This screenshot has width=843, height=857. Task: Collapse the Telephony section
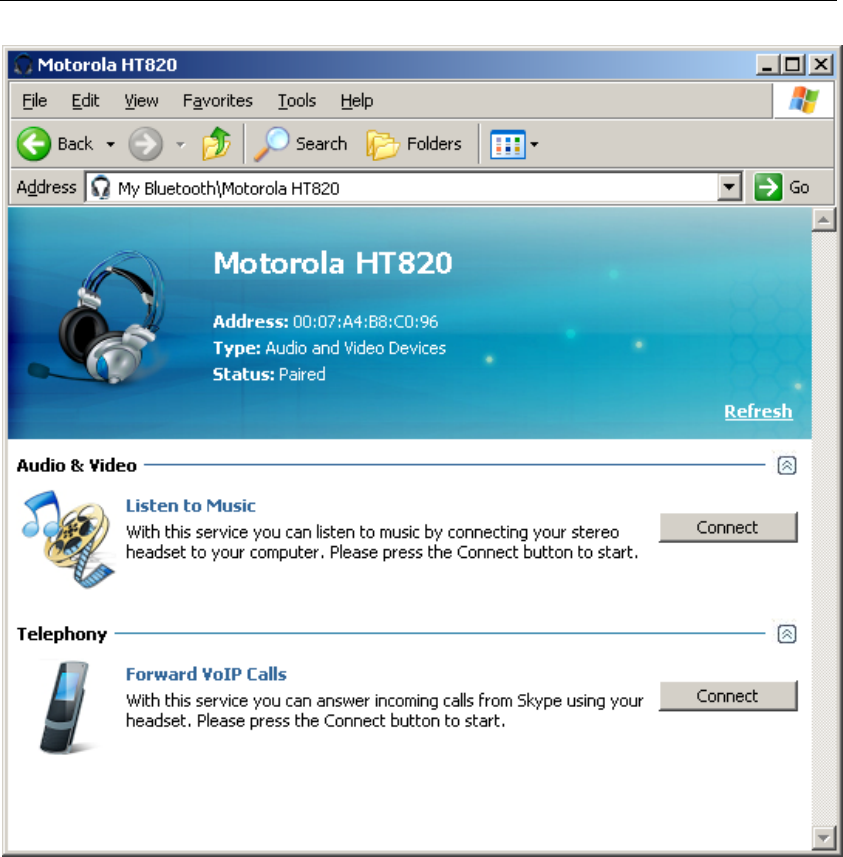click(x=787, y=634)
